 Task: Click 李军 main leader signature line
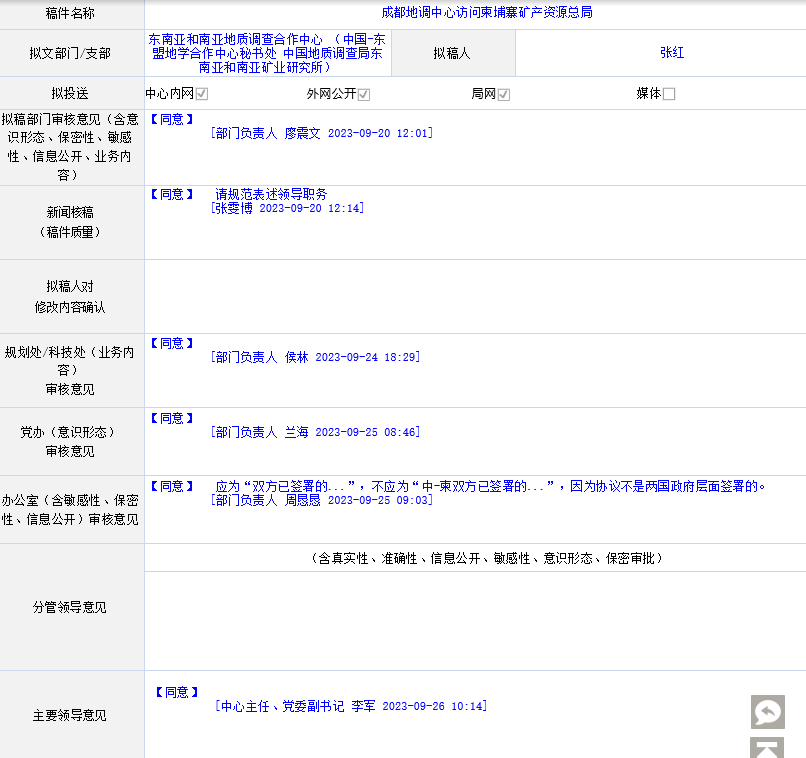tap(350, 706)
